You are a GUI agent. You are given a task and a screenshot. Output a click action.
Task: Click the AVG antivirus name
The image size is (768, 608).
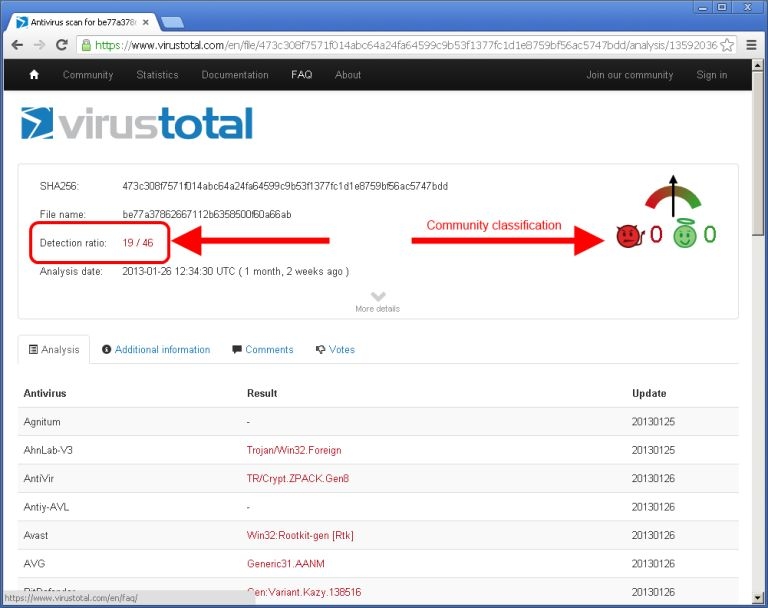point(34,563)
